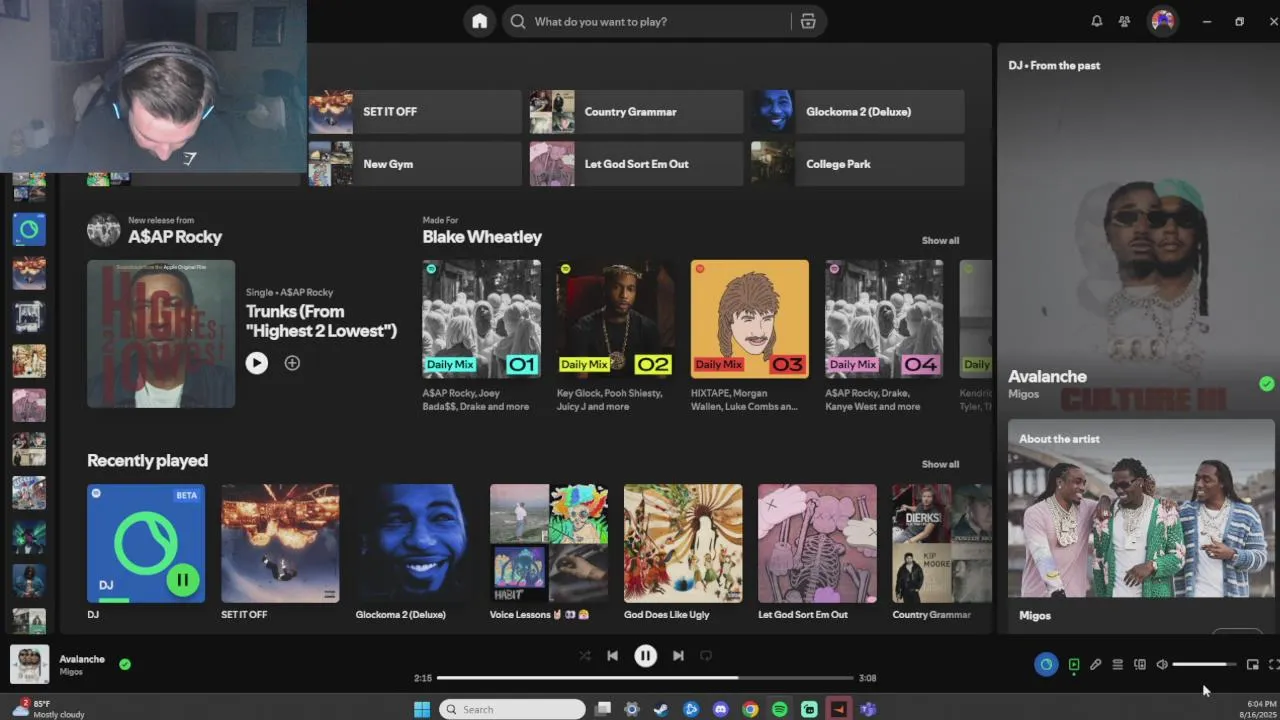Open "DJ • From the past" panel header
1280x720 pixels.
coord(1054,65)
